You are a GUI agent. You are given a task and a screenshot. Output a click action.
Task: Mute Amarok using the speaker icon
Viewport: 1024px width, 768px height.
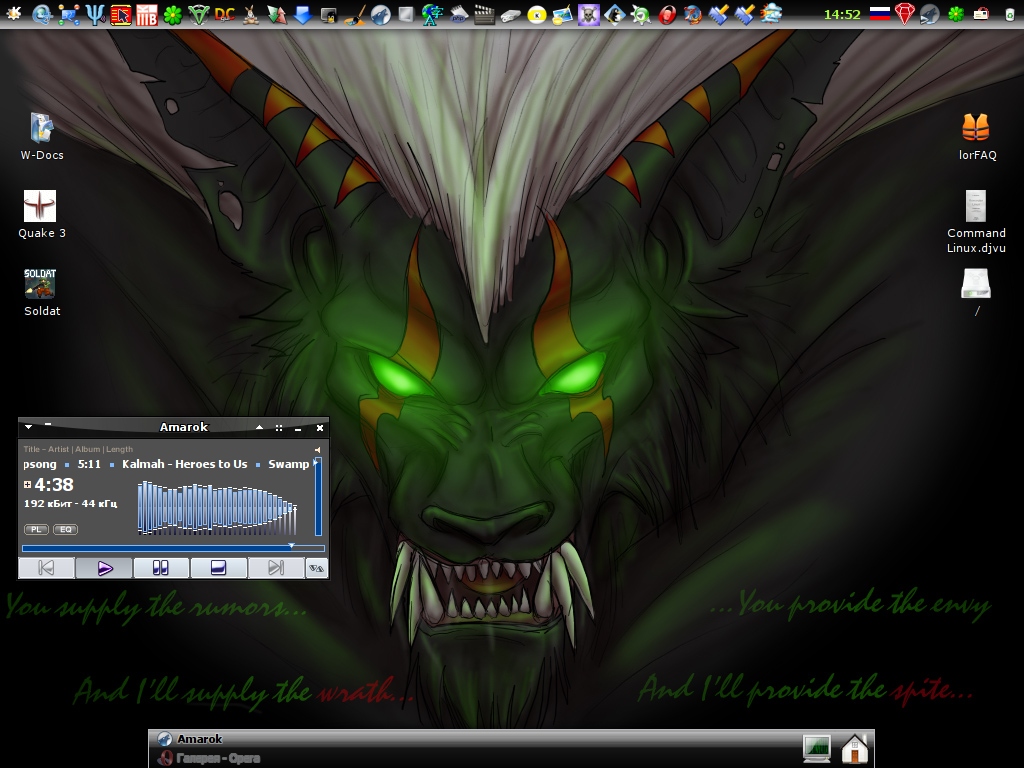coord(317,450)
